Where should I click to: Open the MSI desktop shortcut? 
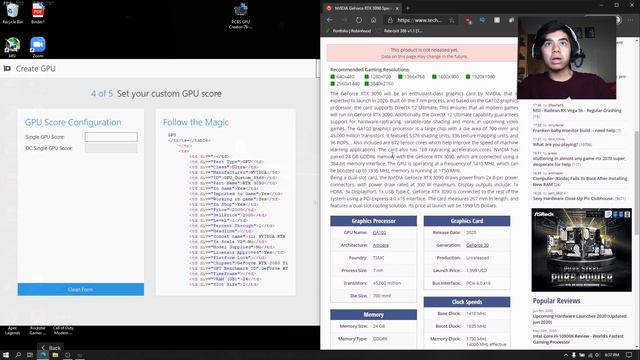coord(12,47)
